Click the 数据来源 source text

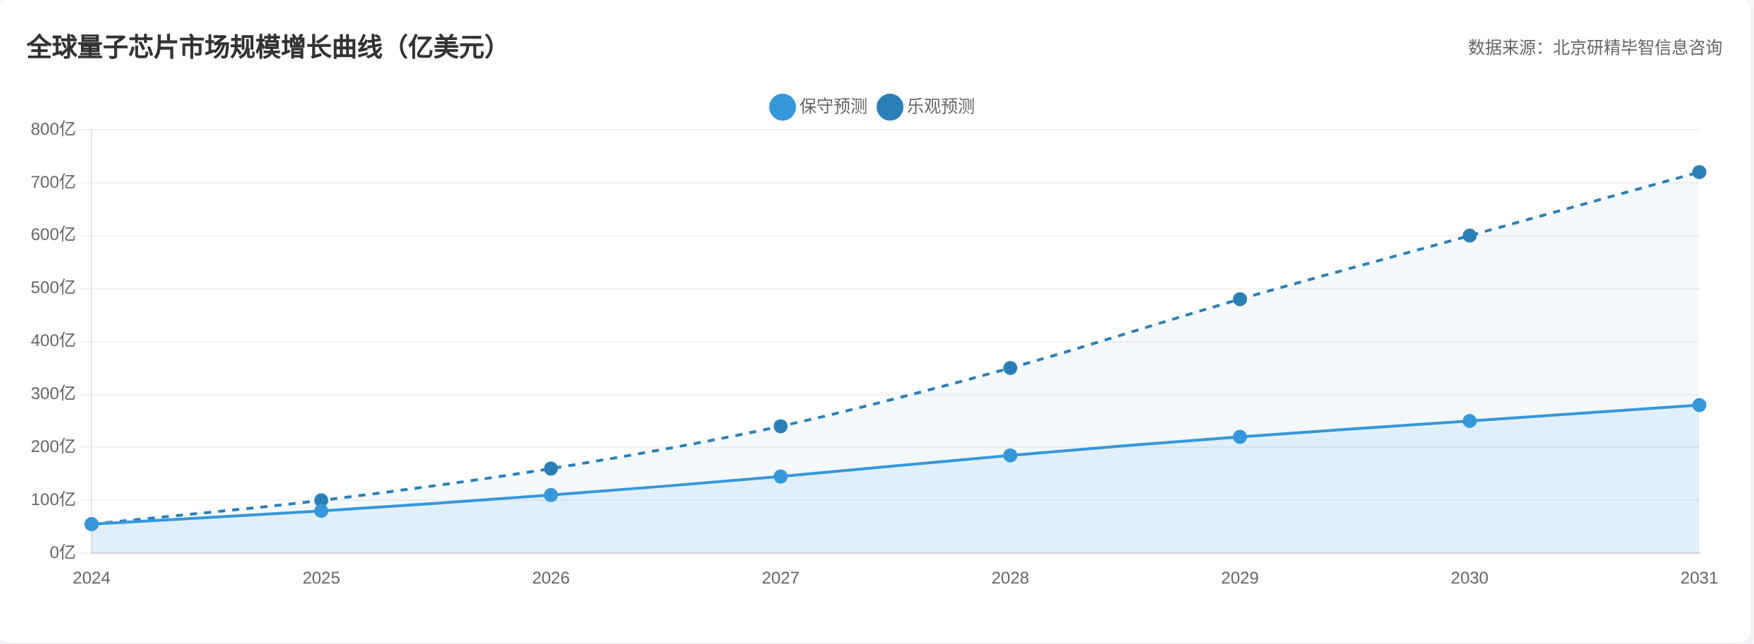click(x=1594, y=47)
